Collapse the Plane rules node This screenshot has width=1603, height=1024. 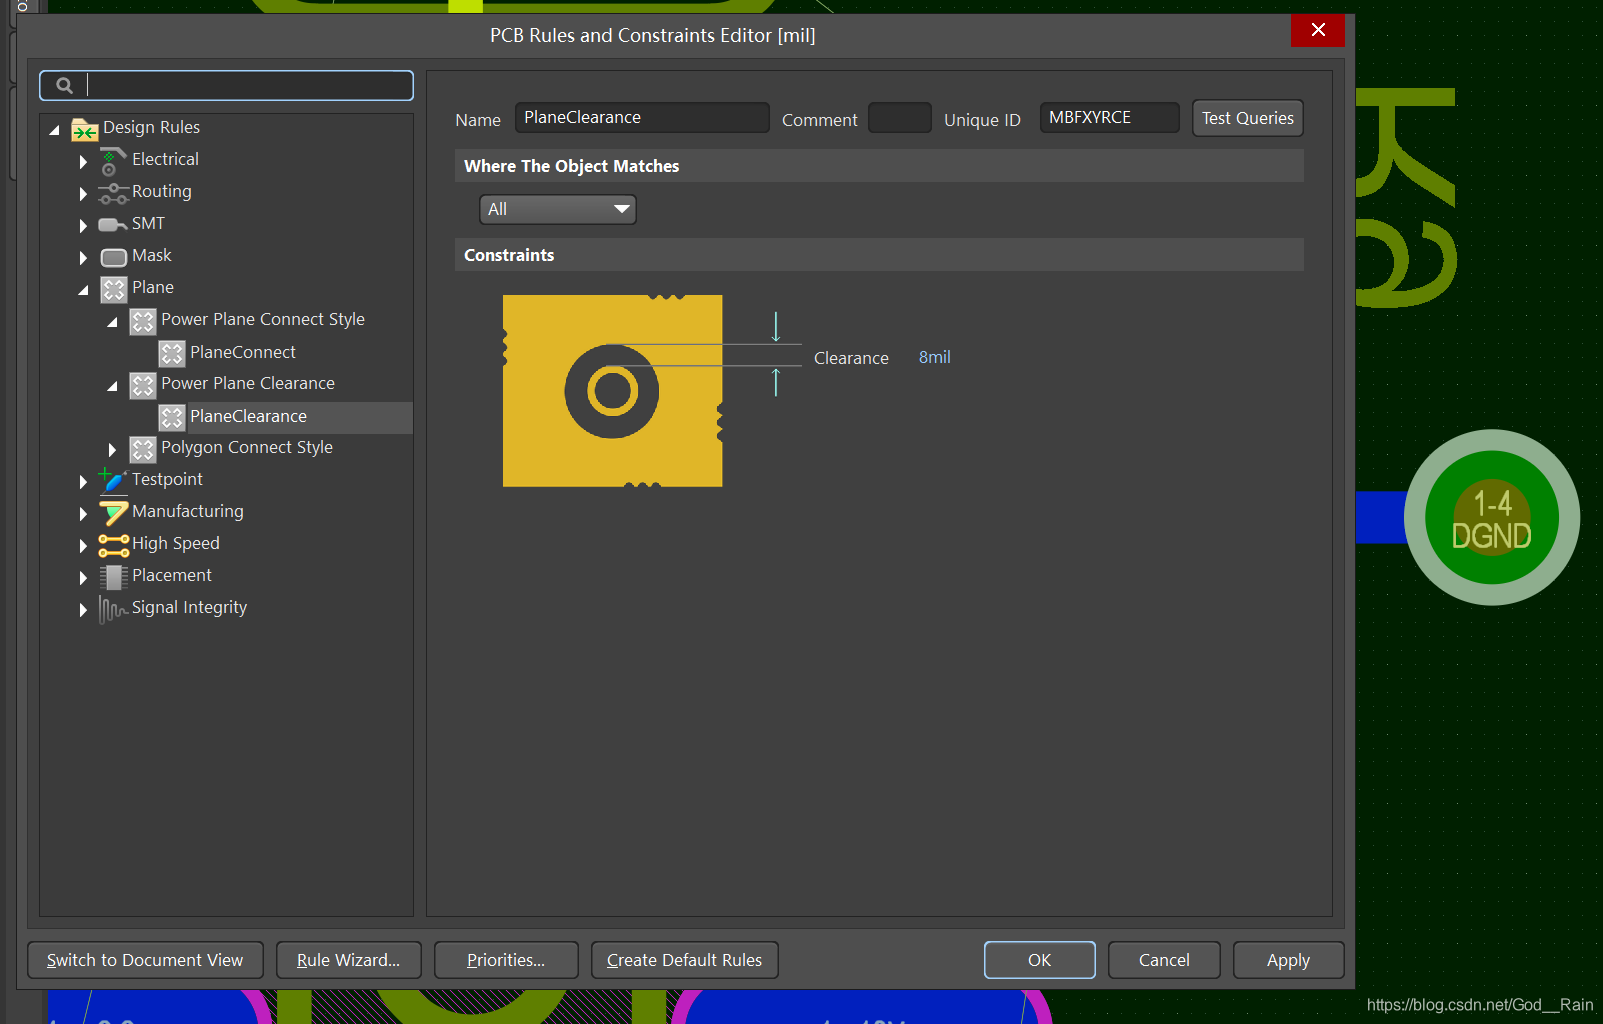coord(84,290)
